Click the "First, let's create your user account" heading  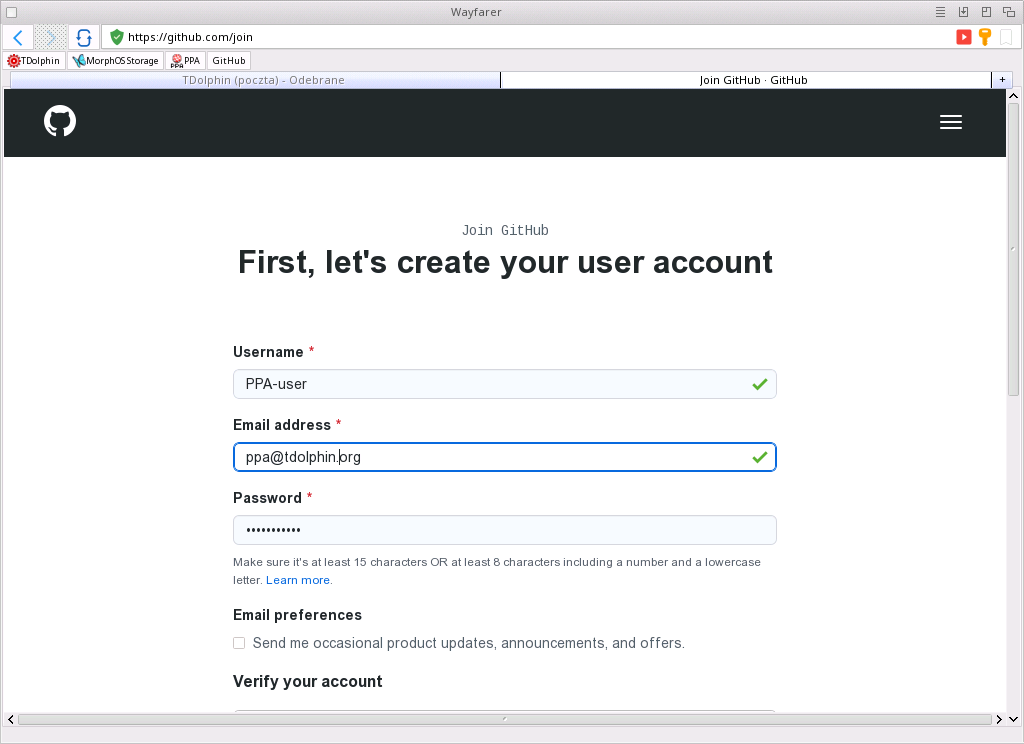[505, 263]
